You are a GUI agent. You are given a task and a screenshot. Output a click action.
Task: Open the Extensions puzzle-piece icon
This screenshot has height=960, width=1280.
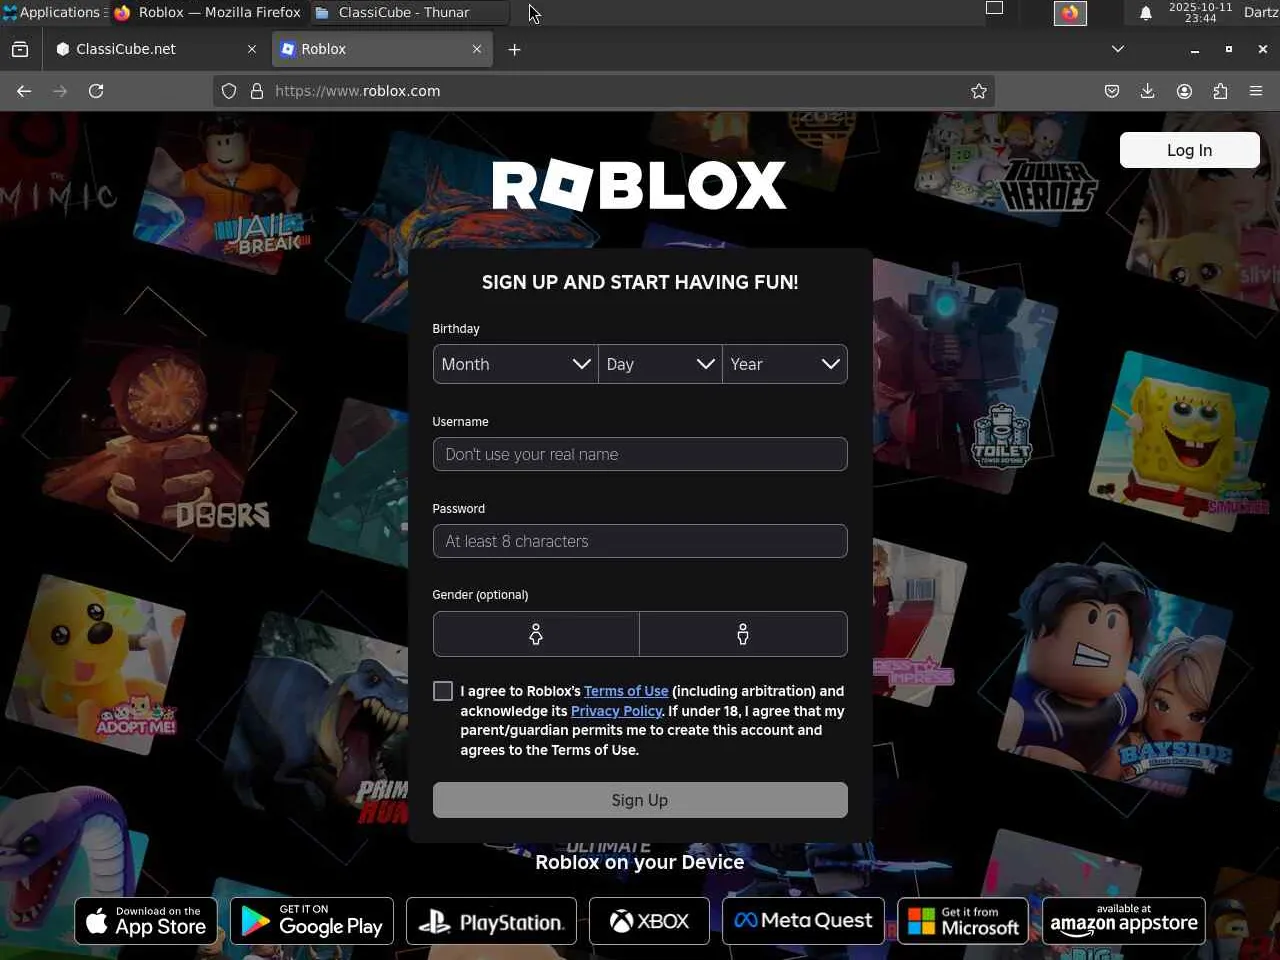[1220, 91]
